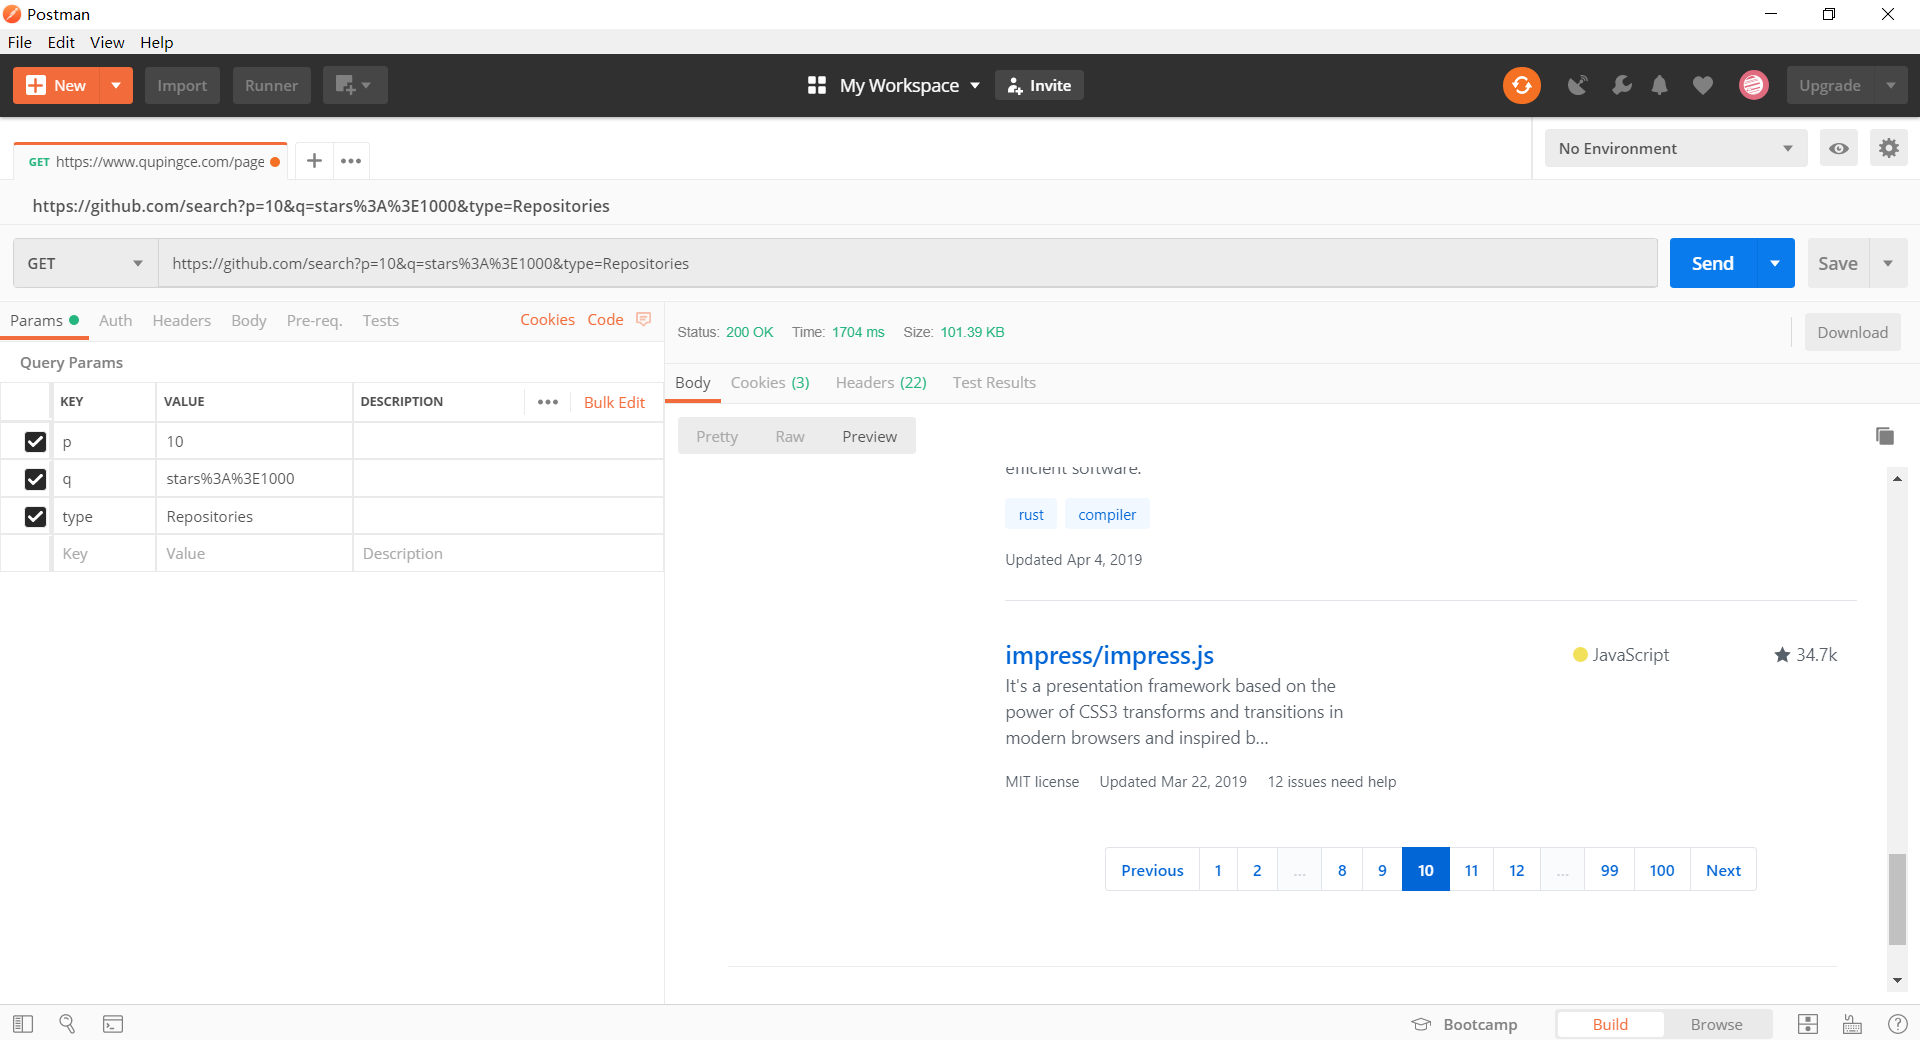This screenshot has height=1040, width=1920.
Task: Open the impress/impress.js repository link
Action: (1109, 655)
